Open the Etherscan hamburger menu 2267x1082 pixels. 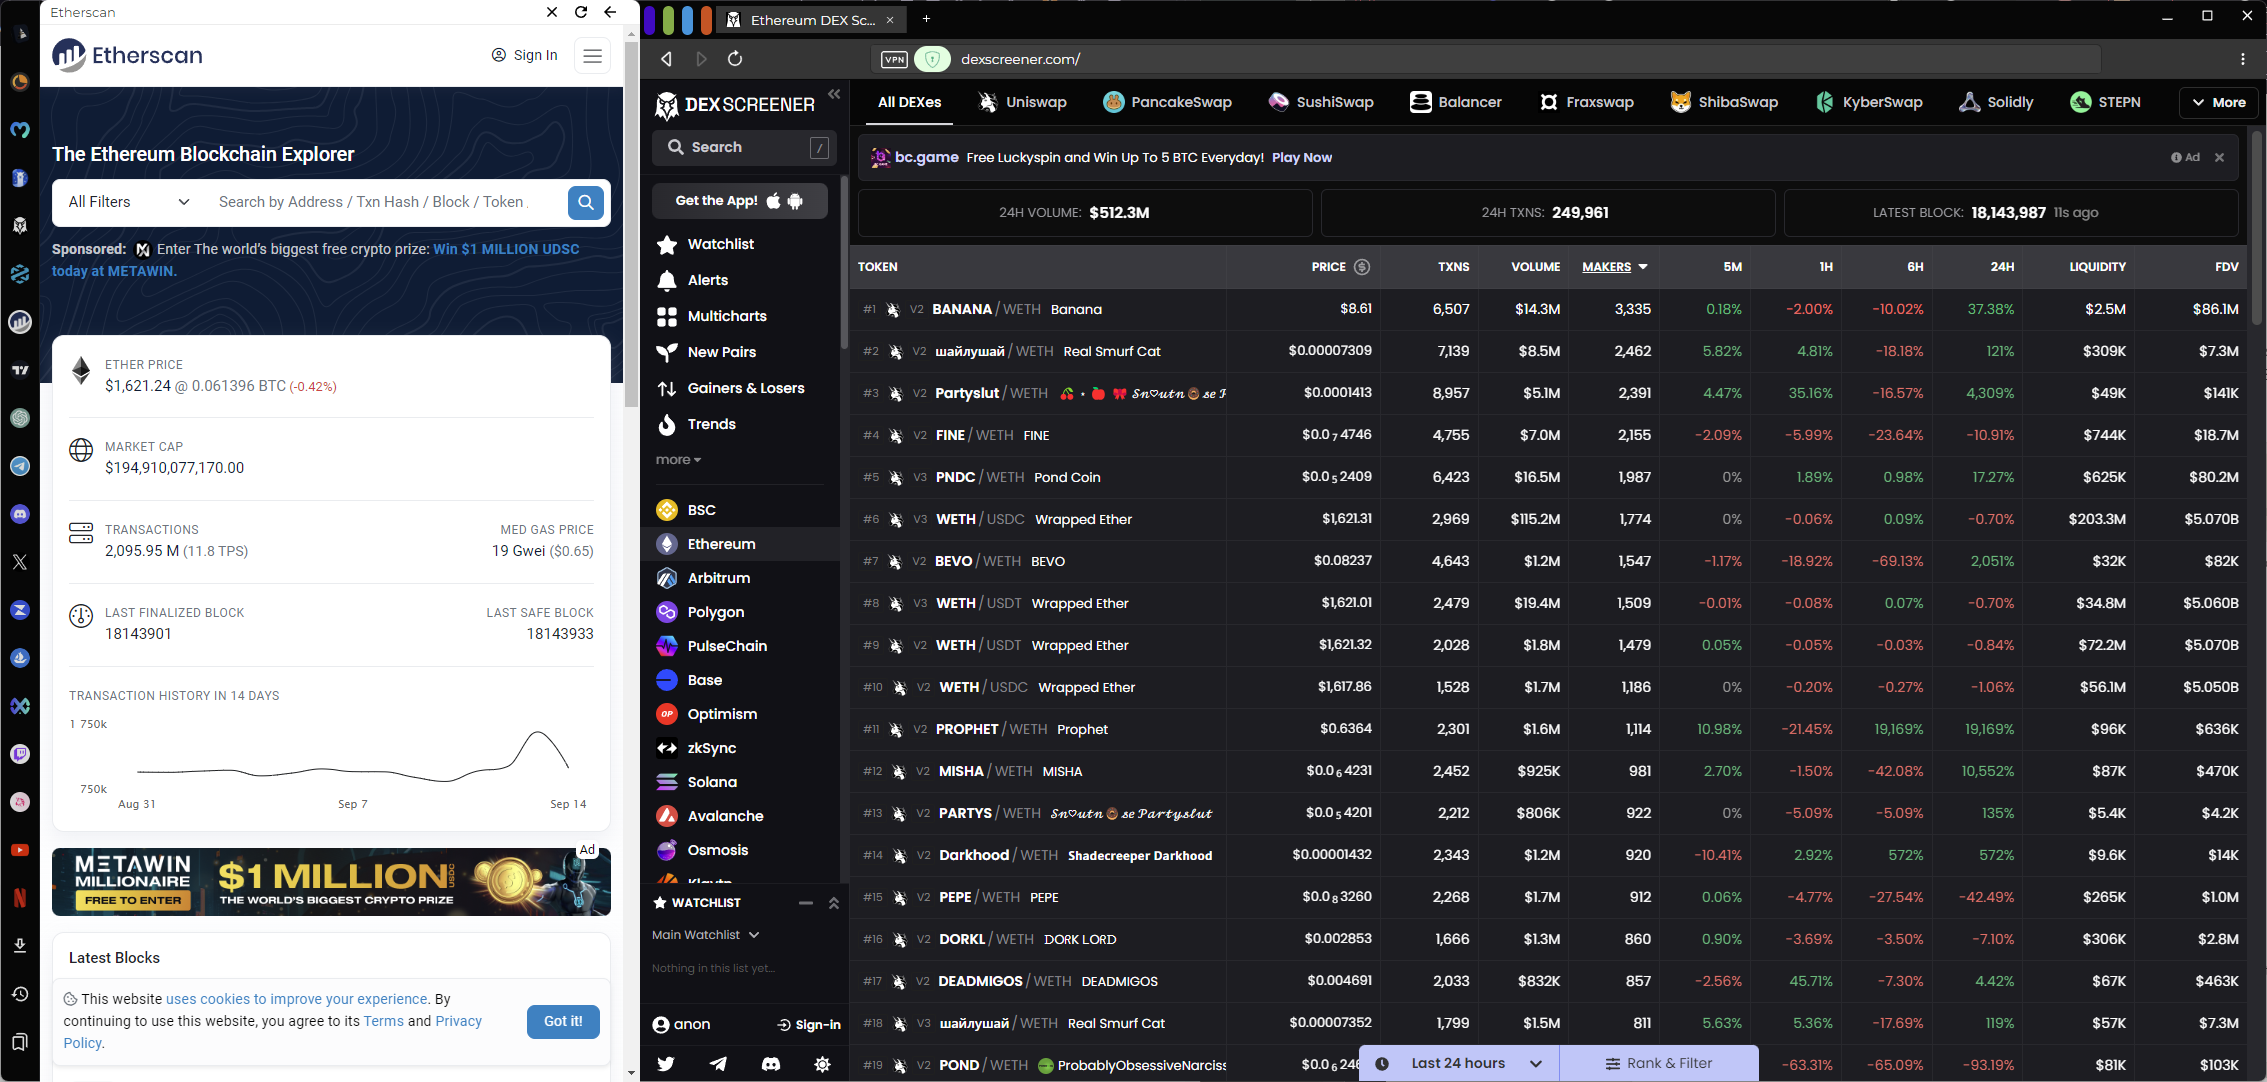(x=592, y=55)
